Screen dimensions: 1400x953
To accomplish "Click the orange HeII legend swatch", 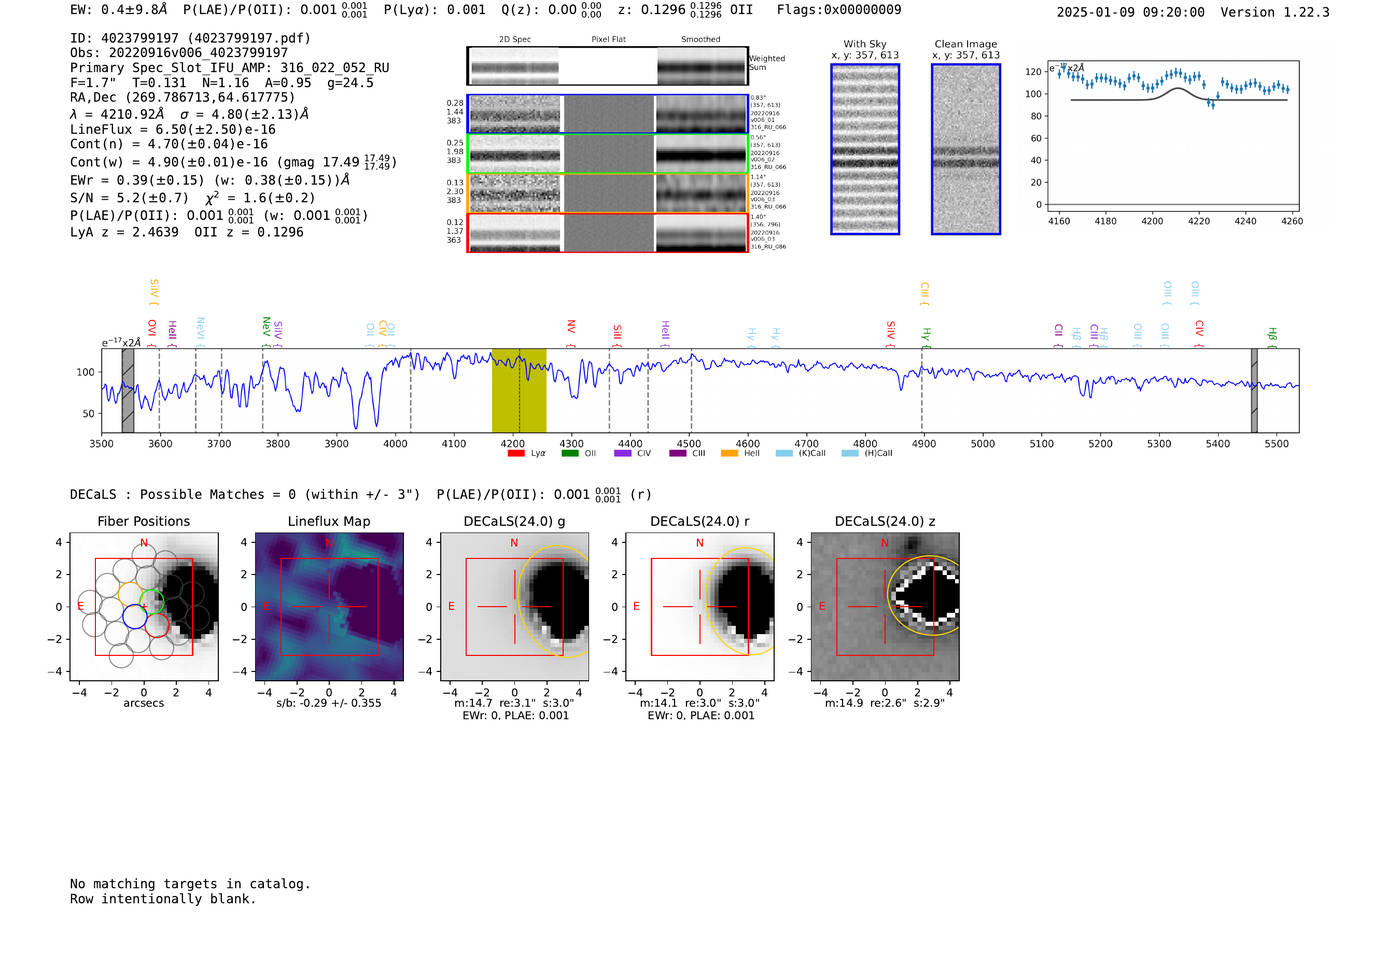I will tap(730, 453).
